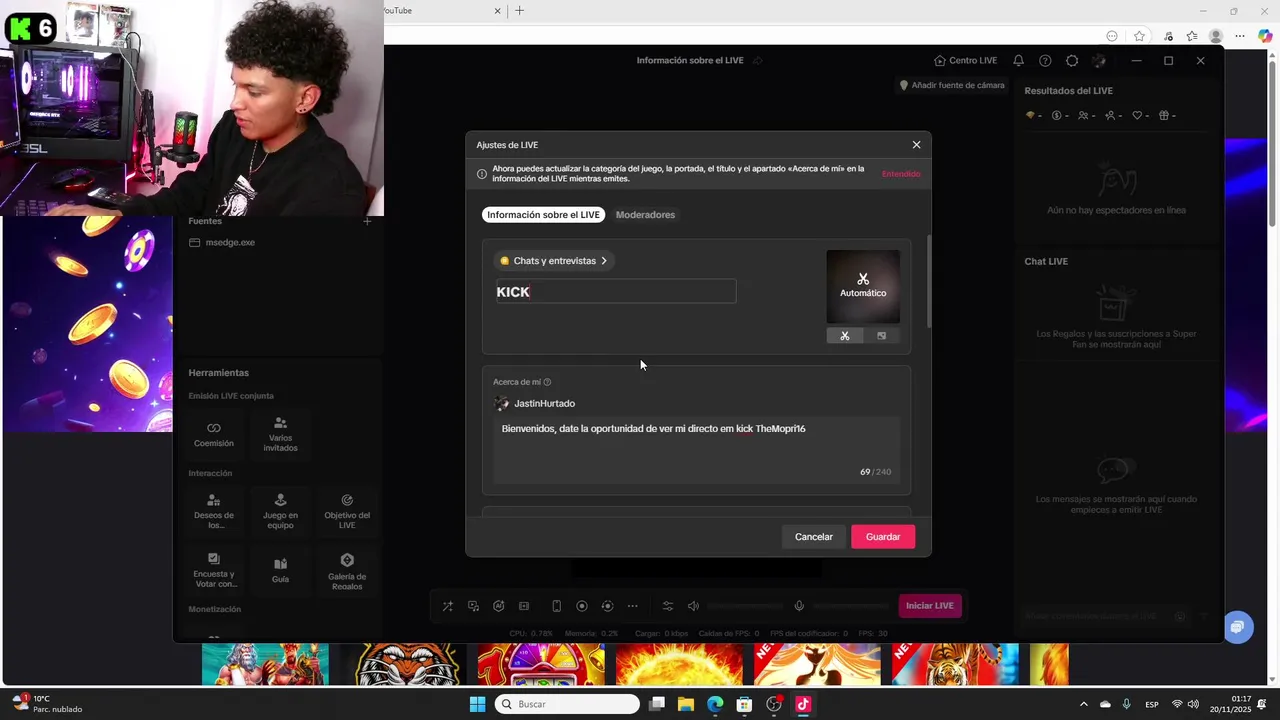Open TikTok LIVE Studio taskbar icon
This screenshot has height=720, width=1280.
pyautogui.click(x=802, y=704)
